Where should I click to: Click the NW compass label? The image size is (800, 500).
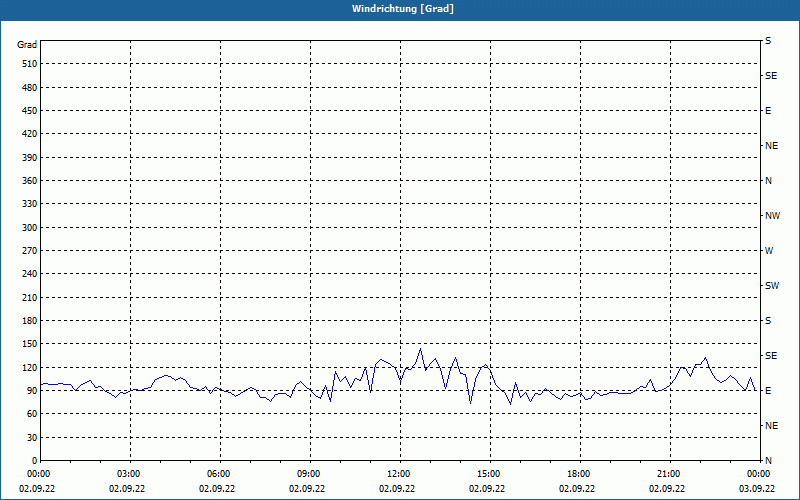772,216
